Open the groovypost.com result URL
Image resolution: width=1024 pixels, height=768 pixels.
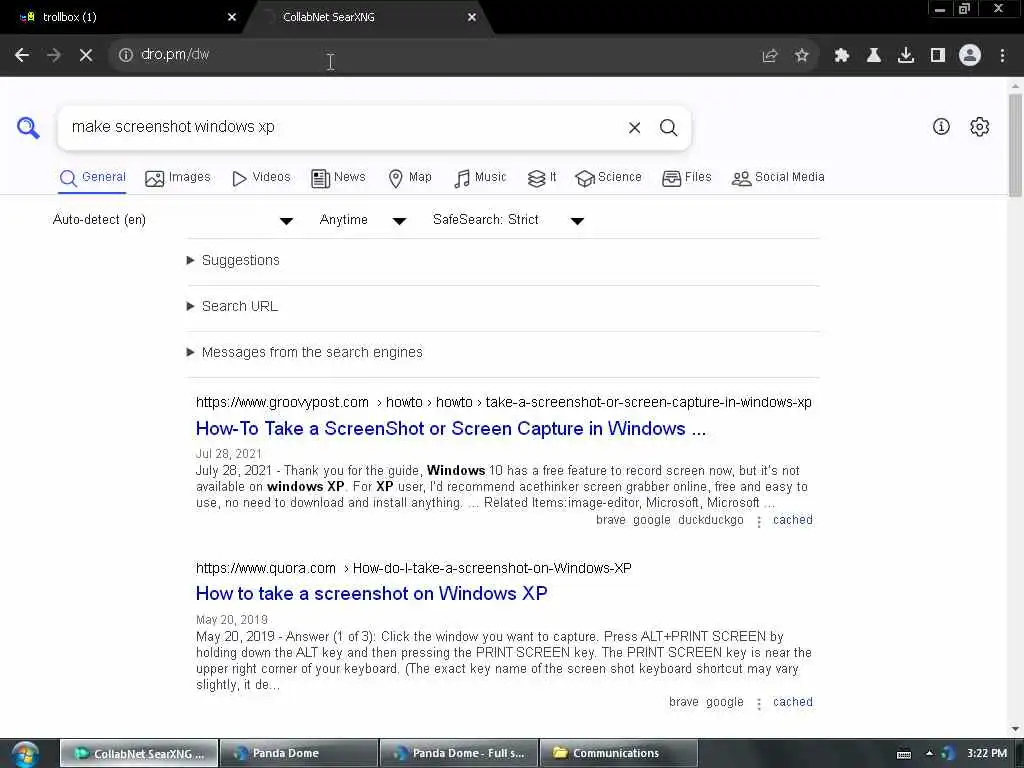click(x=504, y=402)
